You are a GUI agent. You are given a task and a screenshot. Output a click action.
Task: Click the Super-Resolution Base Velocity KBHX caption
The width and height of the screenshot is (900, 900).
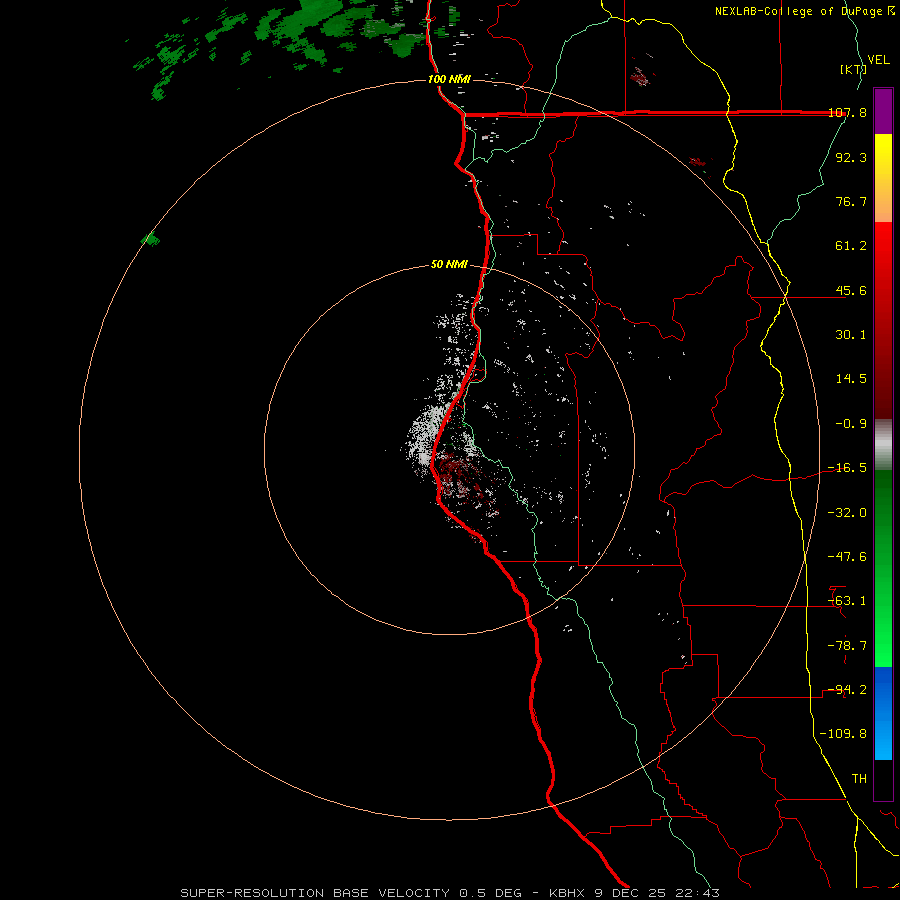pos(450,893)
